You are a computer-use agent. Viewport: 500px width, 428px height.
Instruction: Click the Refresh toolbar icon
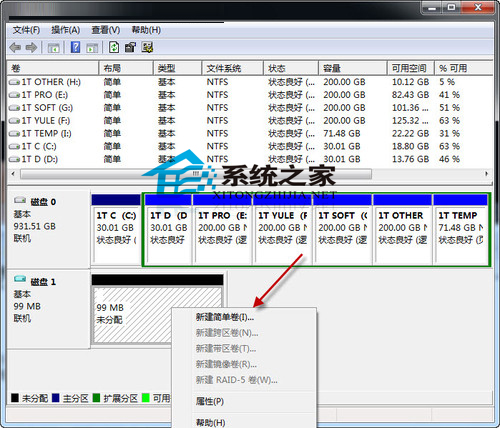pyautogui.click(x=114, y=47)
